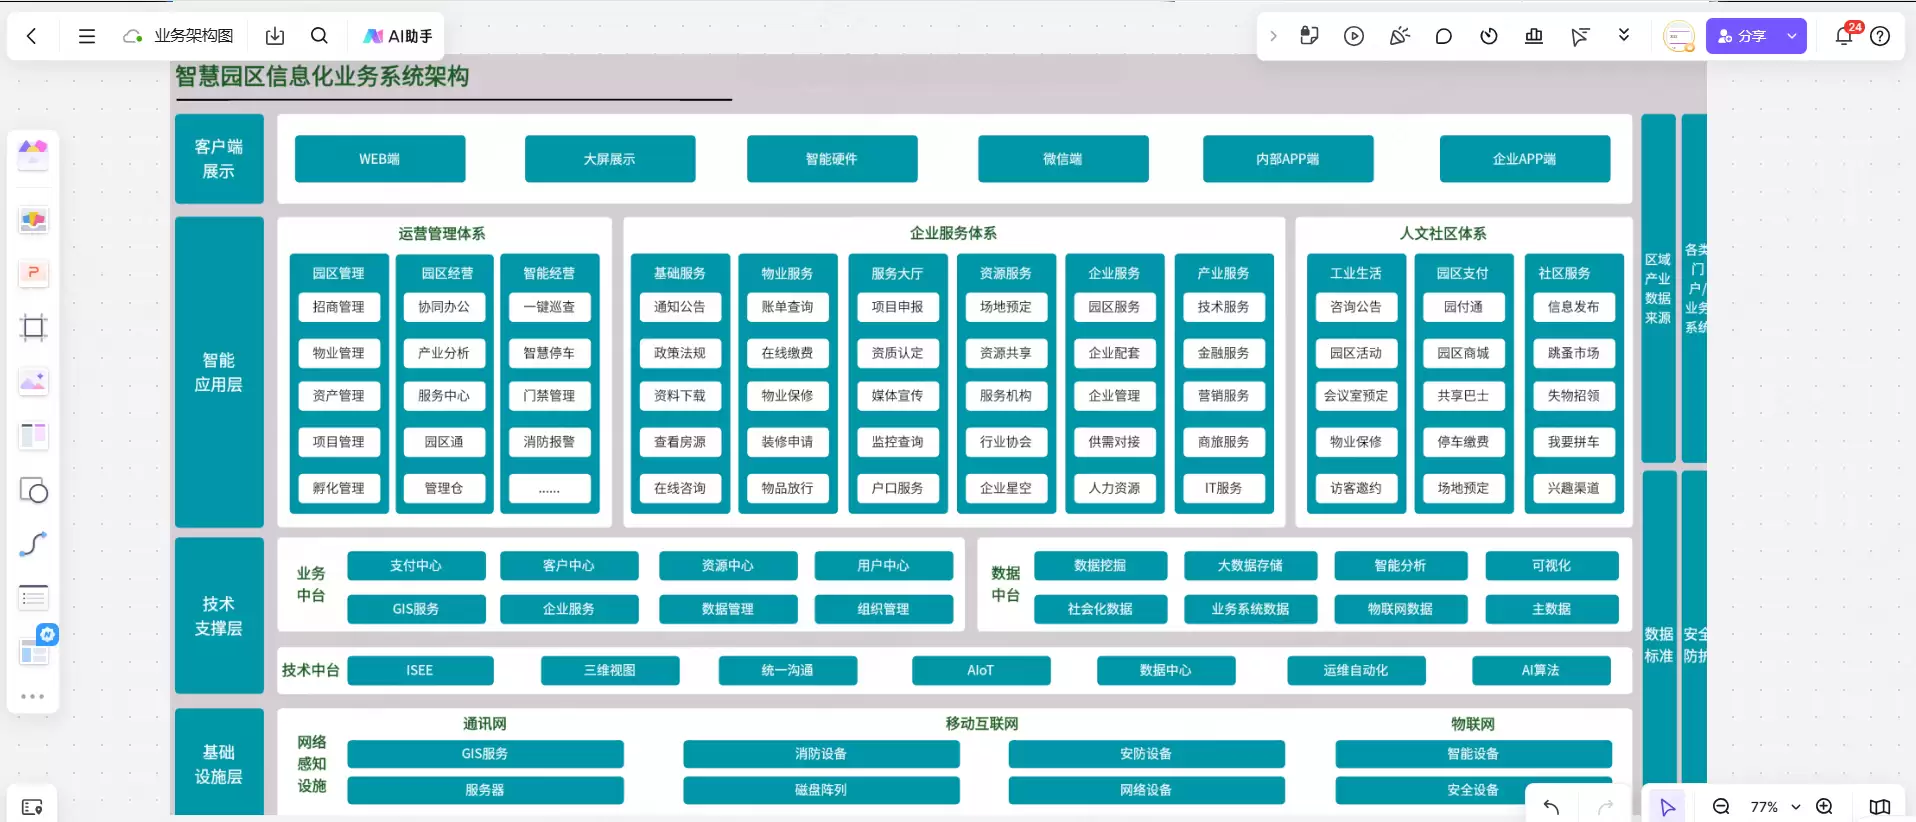Open version history clock icon

[1489, 36]
